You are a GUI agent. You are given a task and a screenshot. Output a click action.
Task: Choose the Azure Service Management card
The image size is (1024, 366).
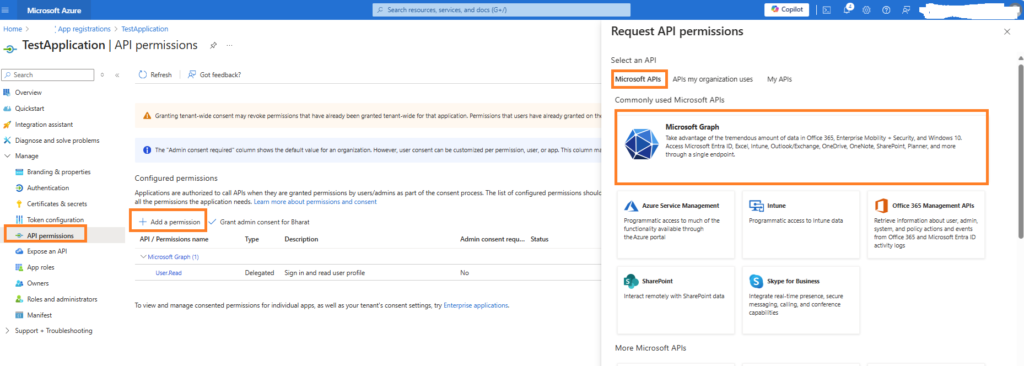[x=676, y=225]
